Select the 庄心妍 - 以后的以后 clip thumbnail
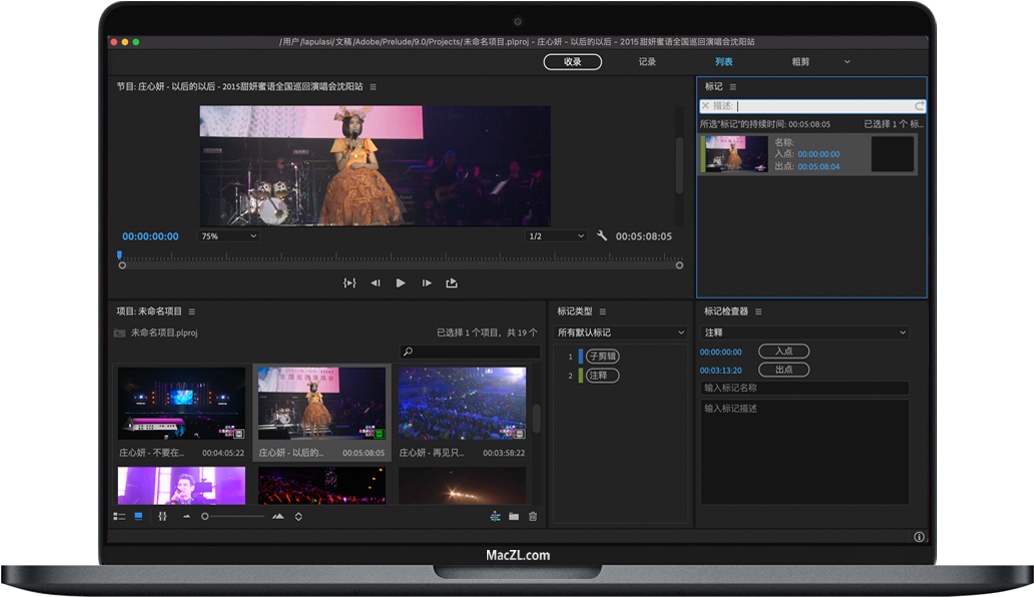Viewport: 1034px width, 597px height. click(x=321, y=406)
